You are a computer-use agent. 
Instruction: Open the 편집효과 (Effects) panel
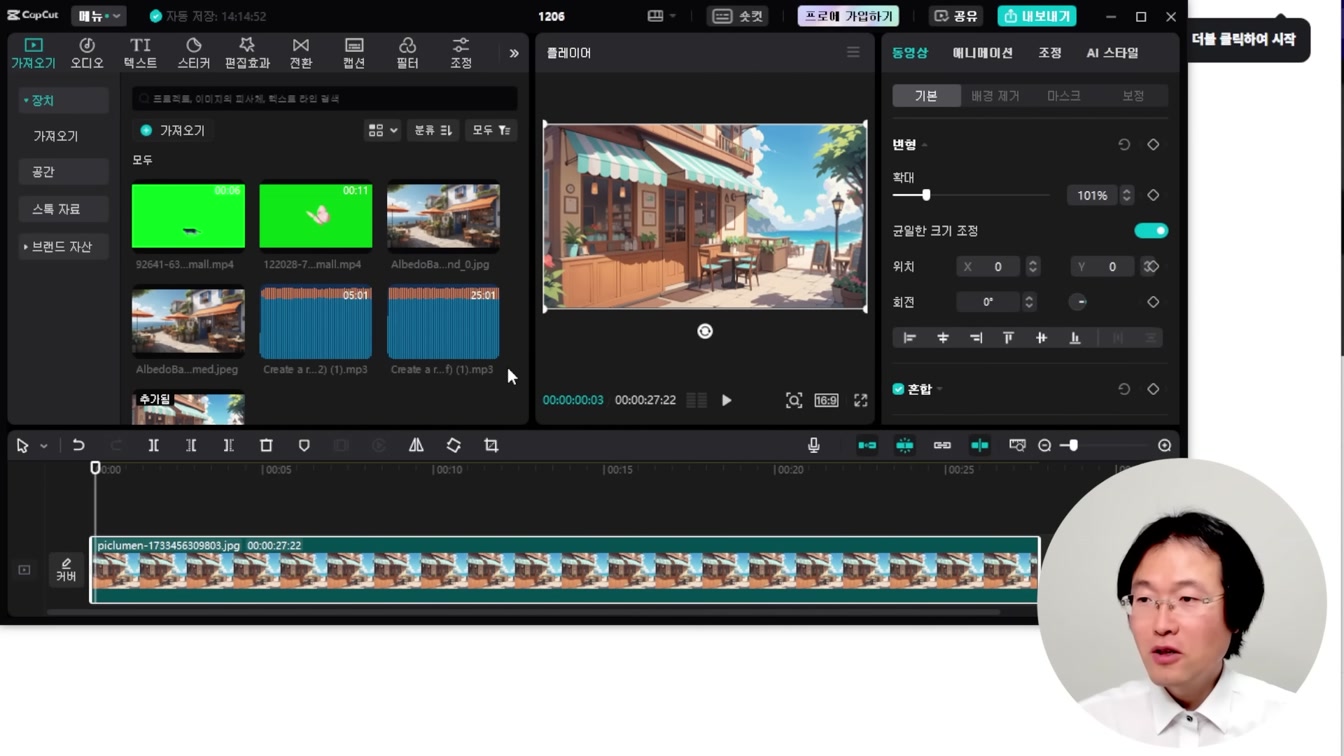pyautogui.click(x=247, y=53)
